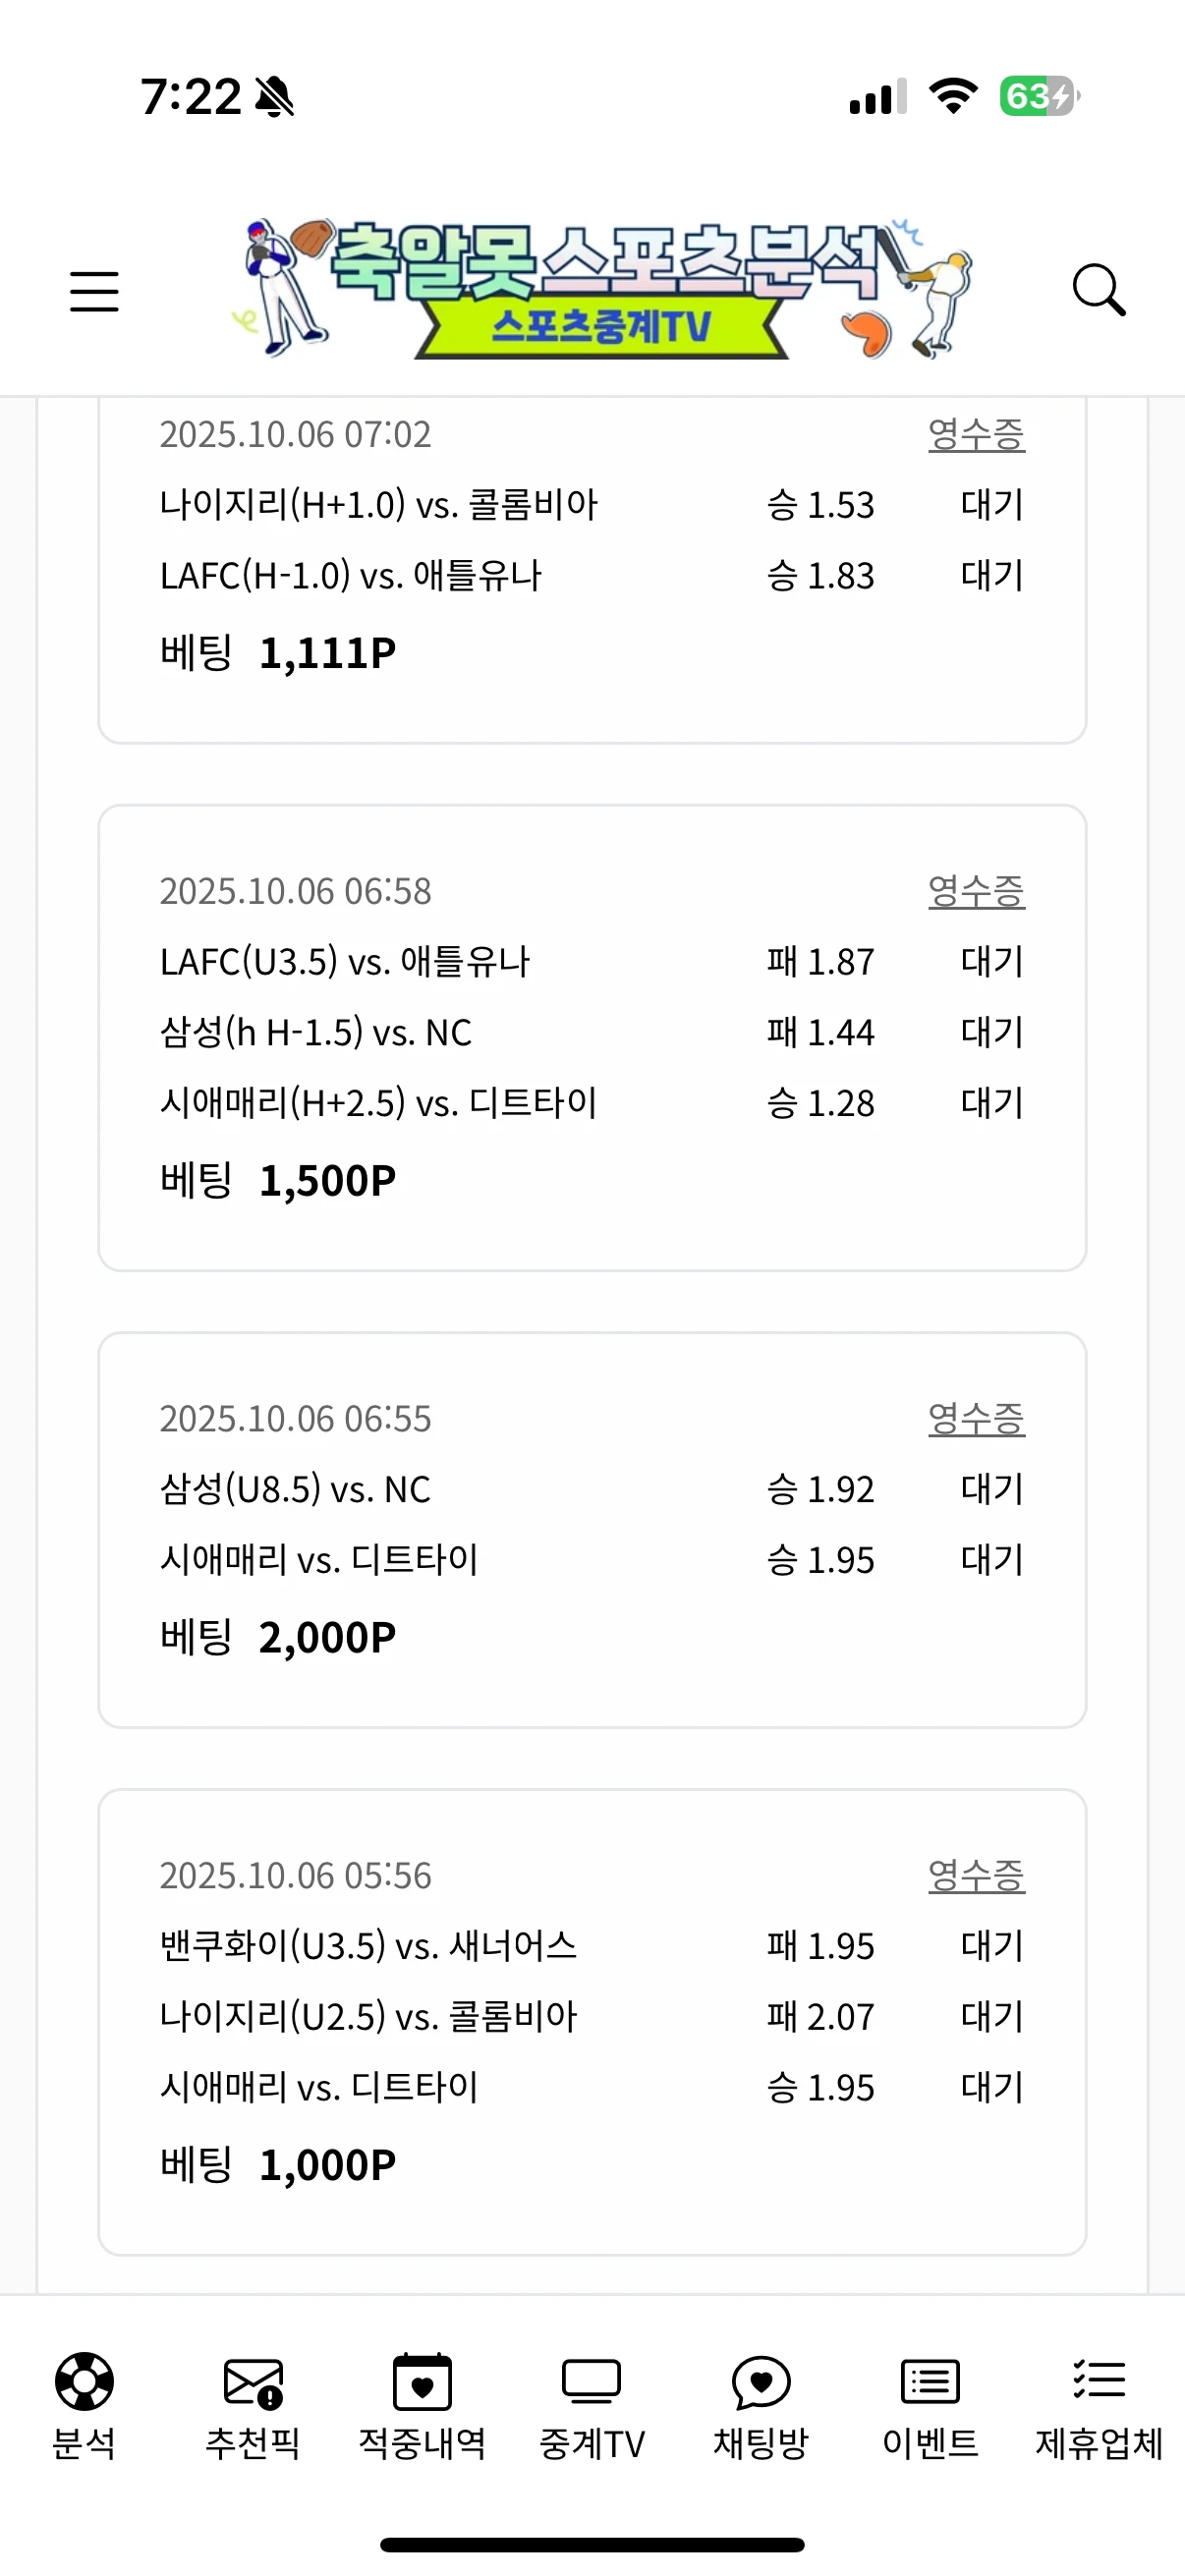
Task: Tap the battery indicator in status bar
Action: pyautogui.click(x=1039, y=97)
